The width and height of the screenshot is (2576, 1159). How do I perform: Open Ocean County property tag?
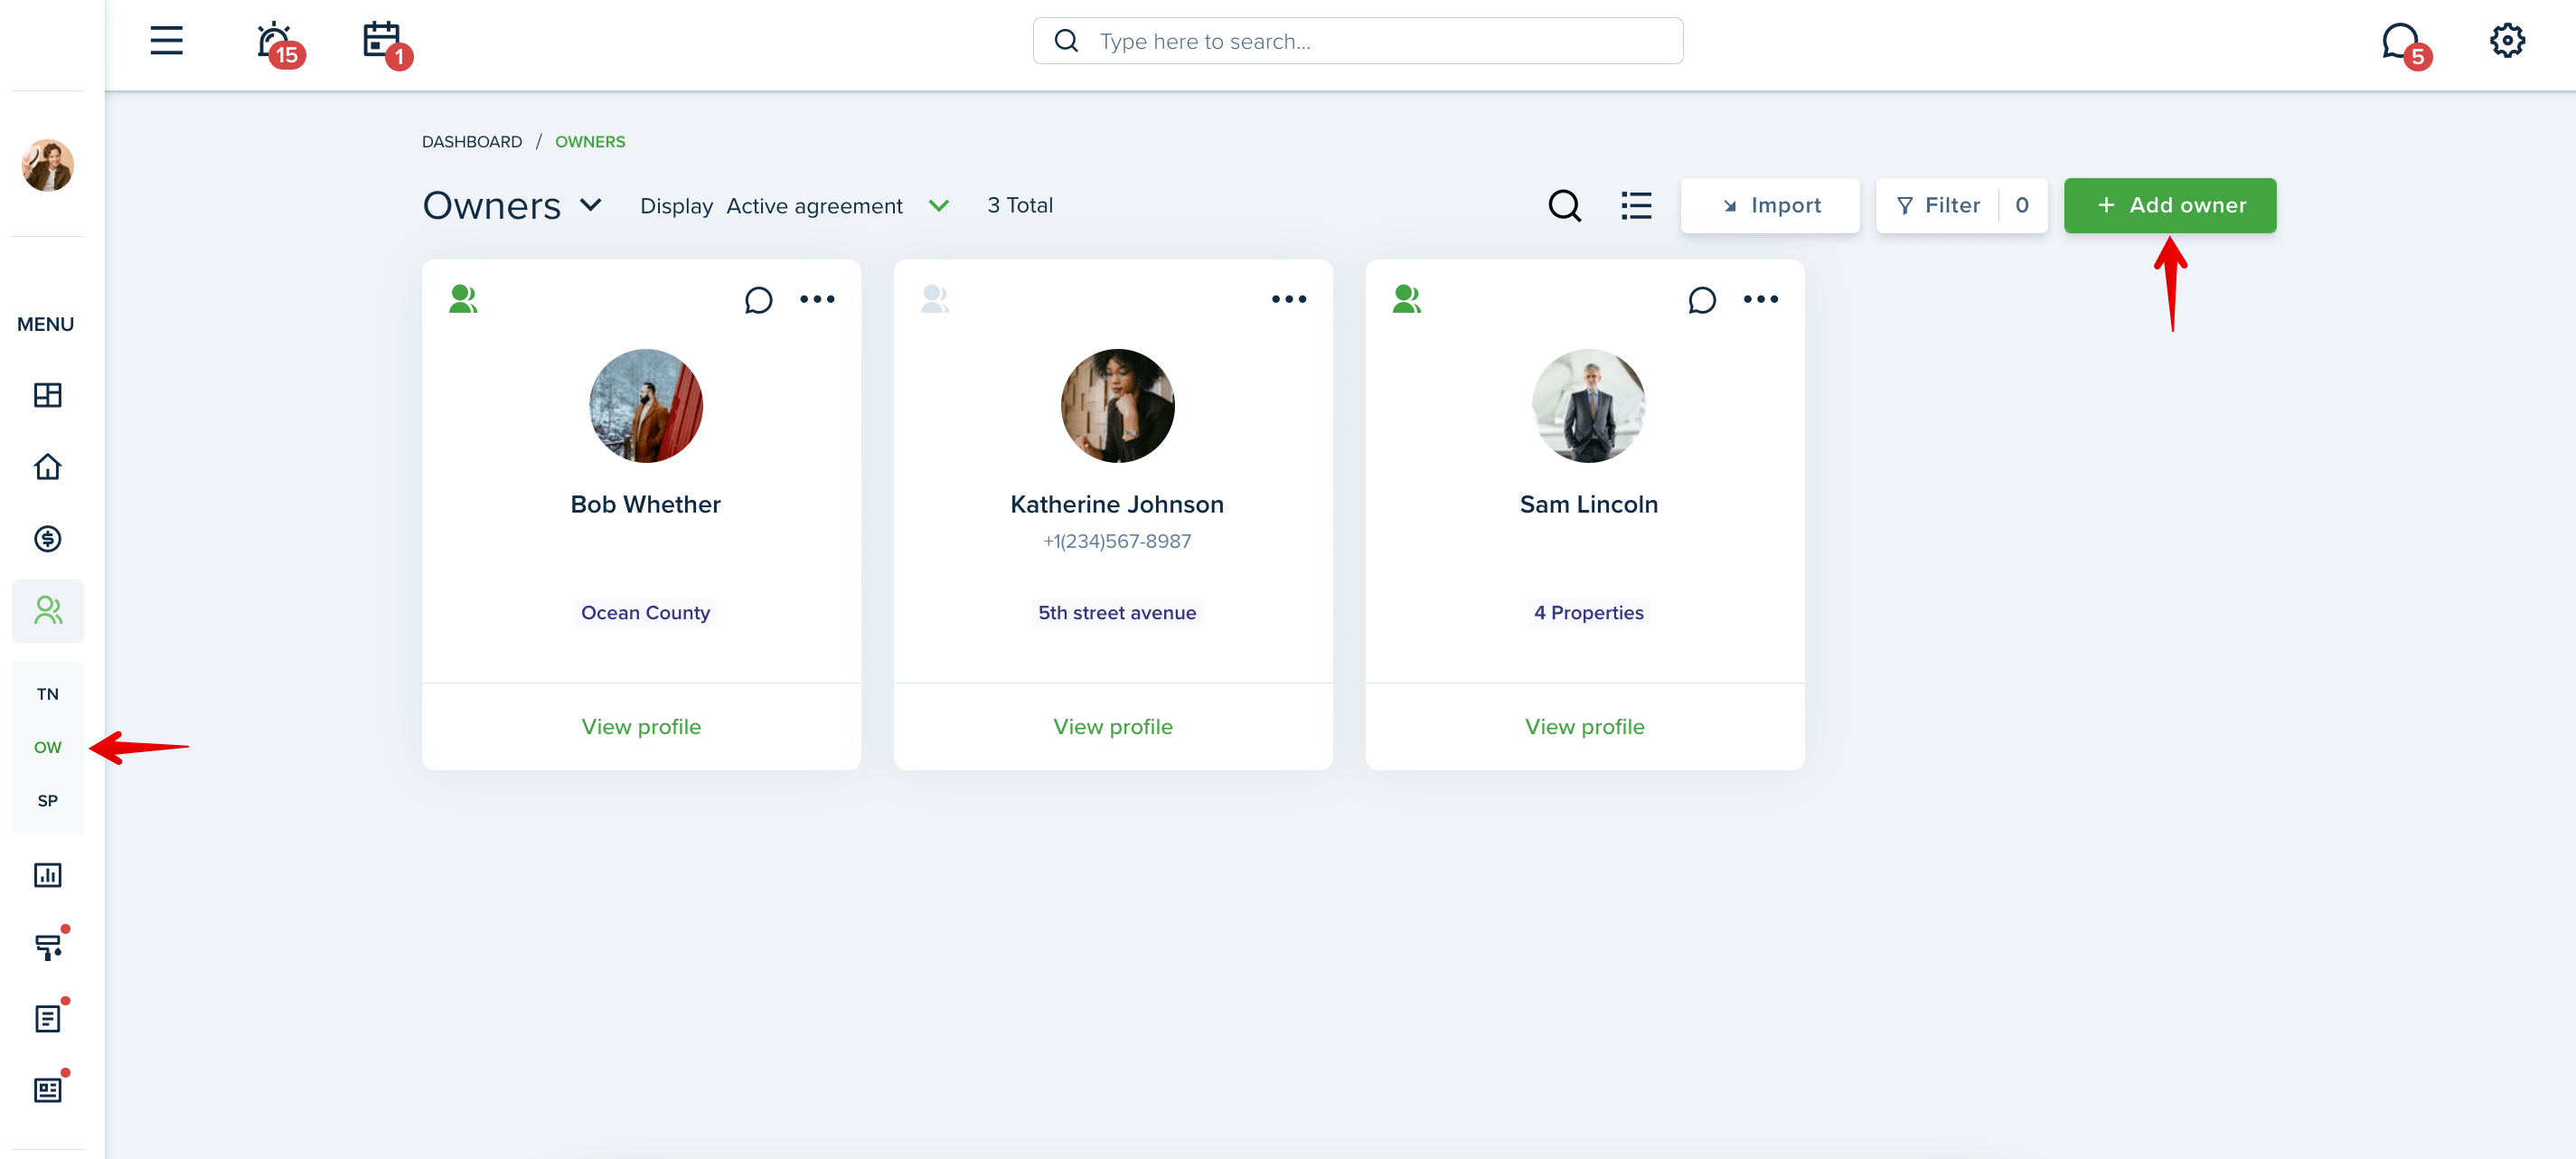[645, 613]
